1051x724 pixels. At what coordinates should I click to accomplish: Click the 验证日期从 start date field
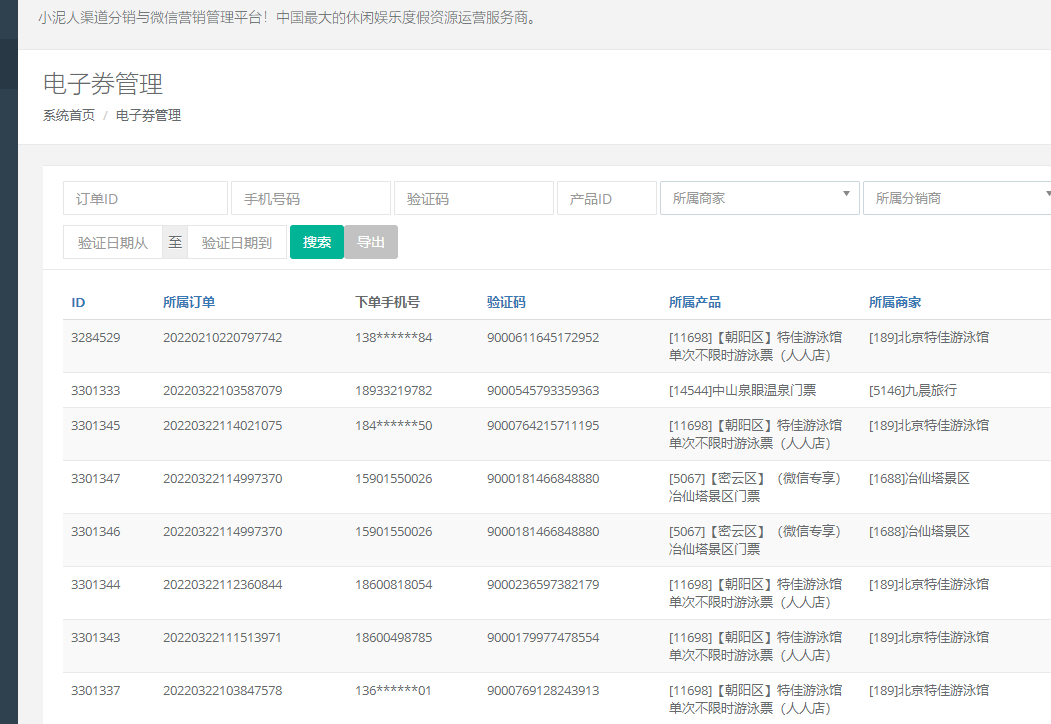point(113,242)
